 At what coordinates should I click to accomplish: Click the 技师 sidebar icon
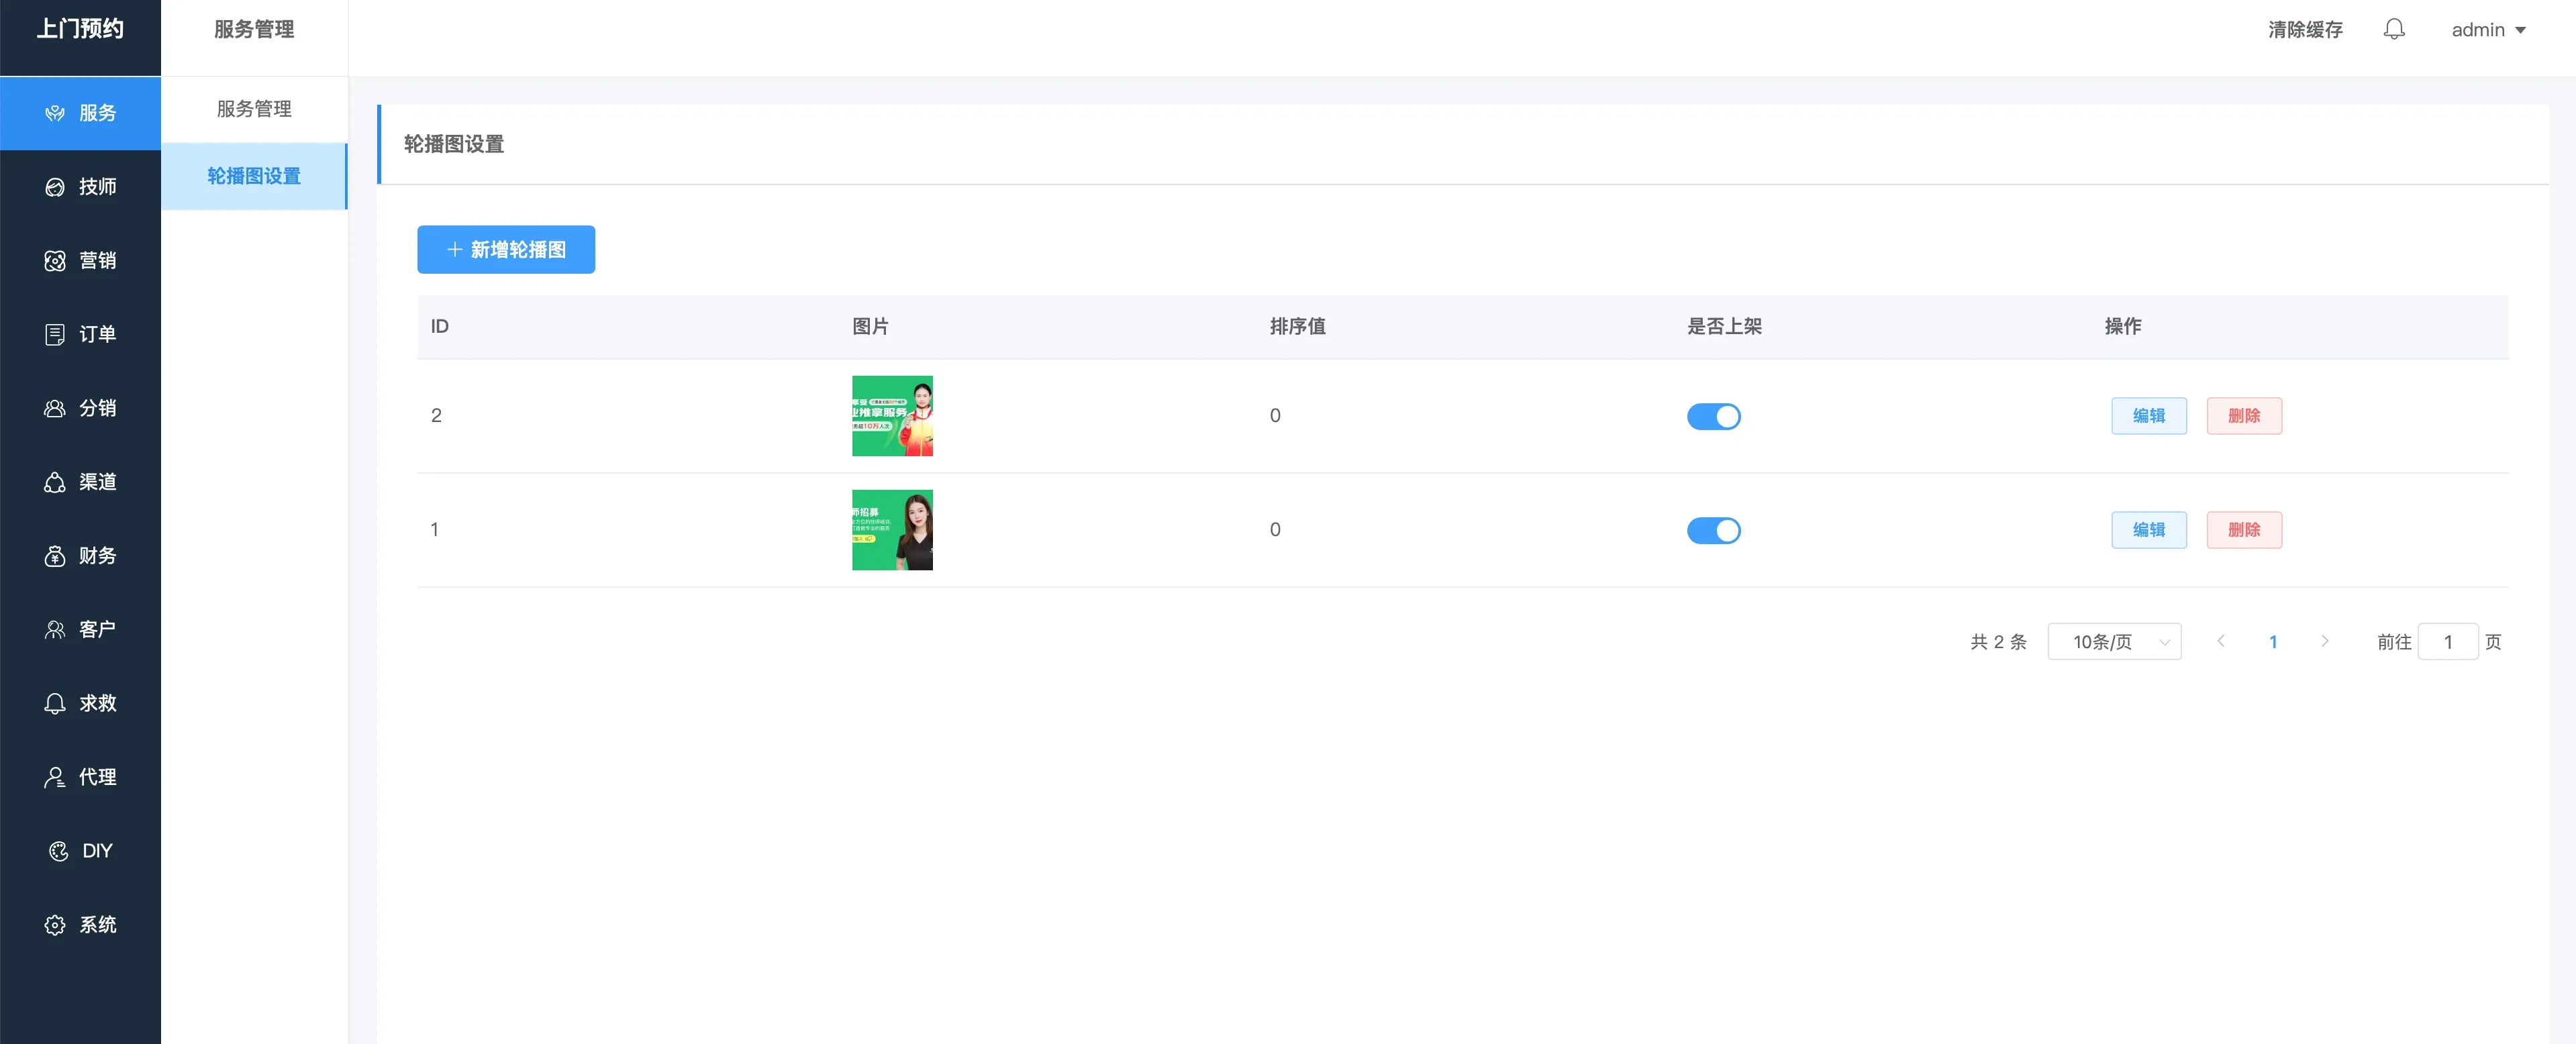[55, 187]
